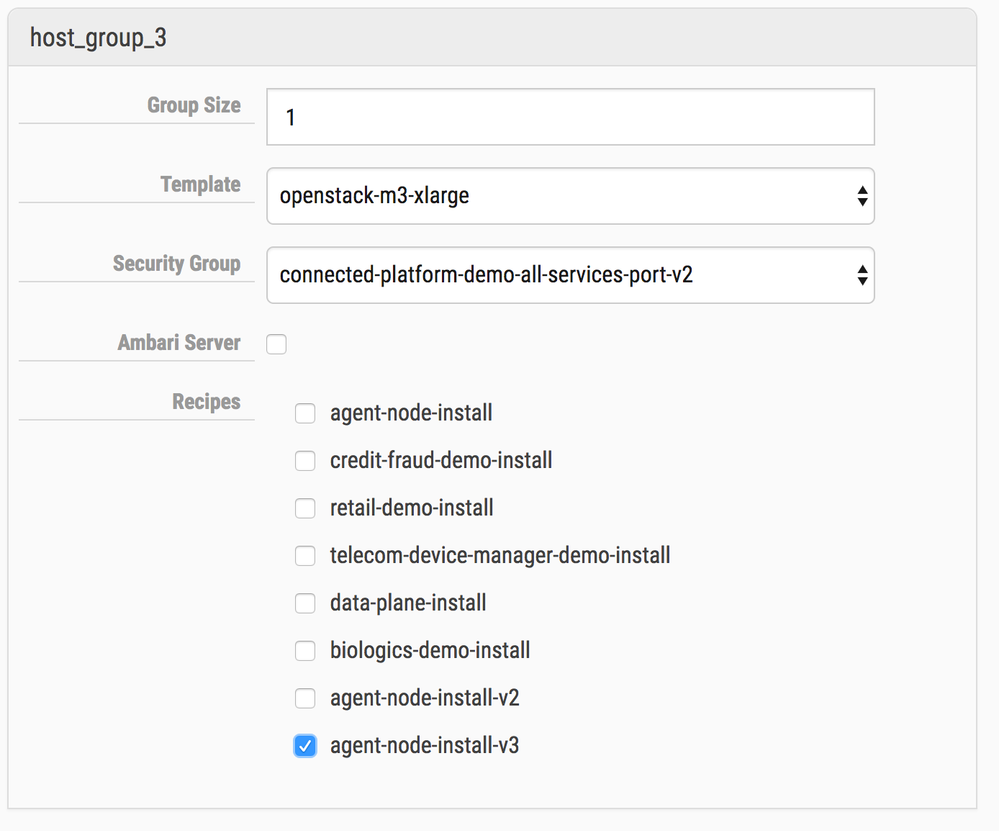This screenshot has width=999, height=831.
Task: Click the Ambari Server field label
Action: pos(179,343)
